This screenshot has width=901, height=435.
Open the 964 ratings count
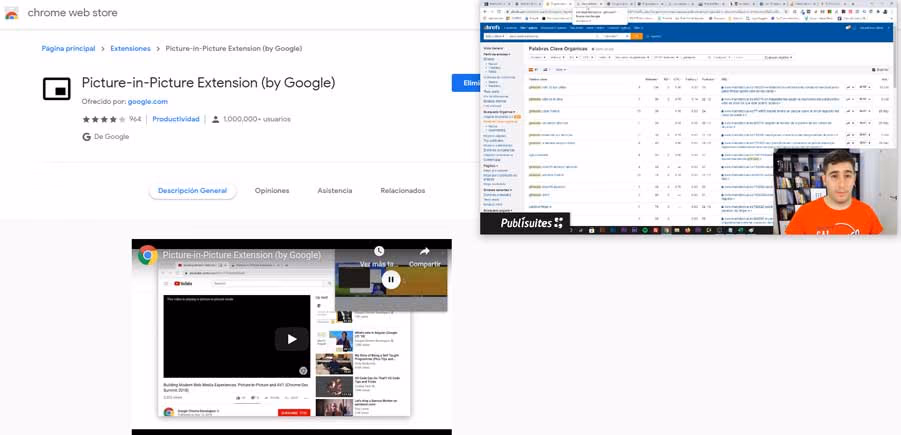click(x=135, y=120)
